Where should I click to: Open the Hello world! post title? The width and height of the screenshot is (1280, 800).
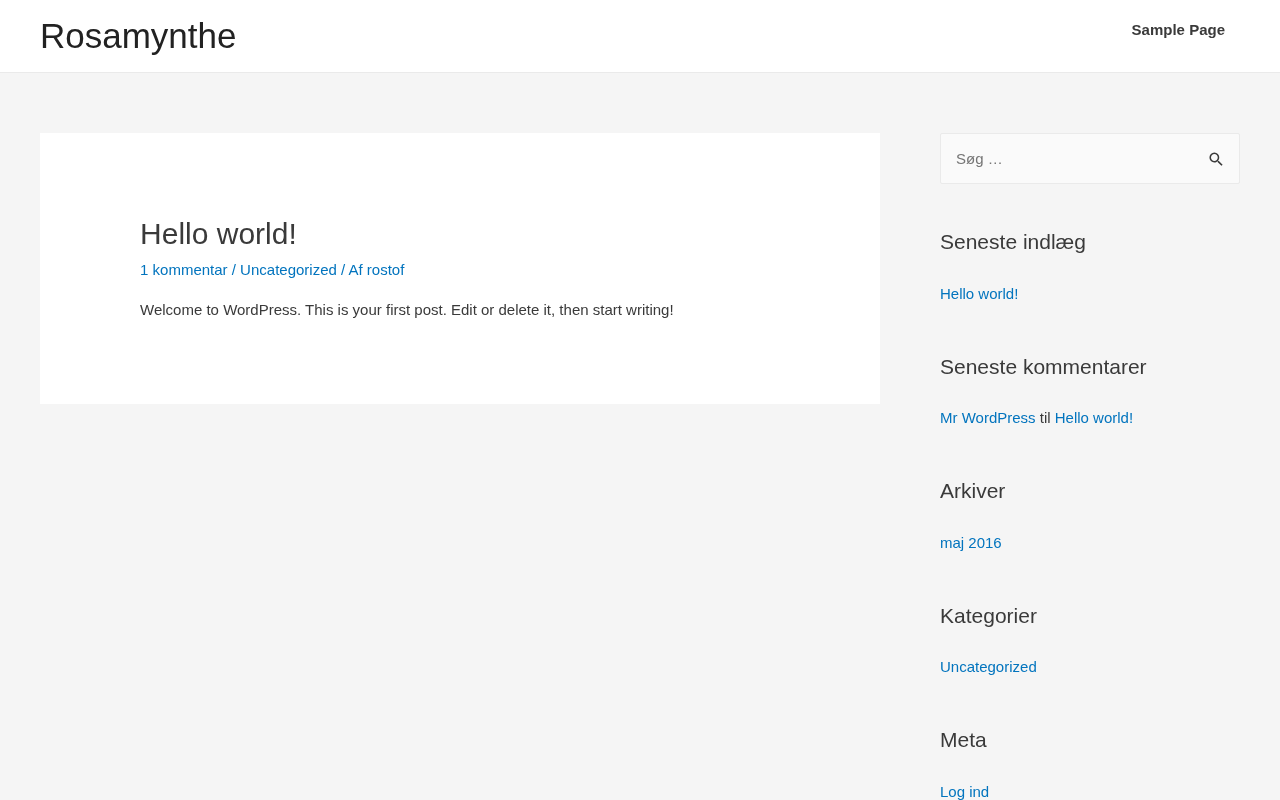218,234
